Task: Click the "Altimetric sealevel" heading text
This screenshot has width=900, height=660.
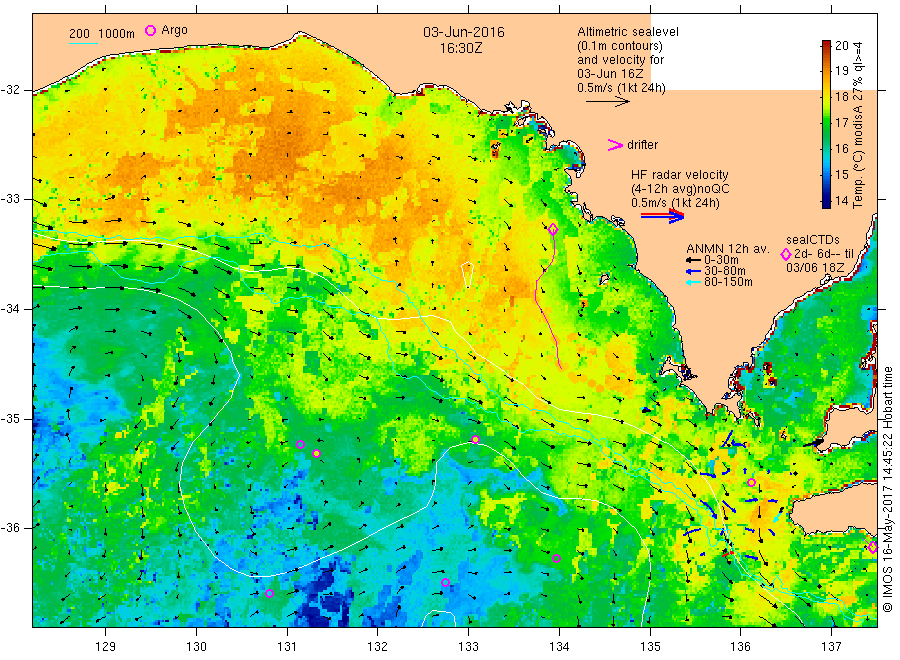Action: point(628,32)
